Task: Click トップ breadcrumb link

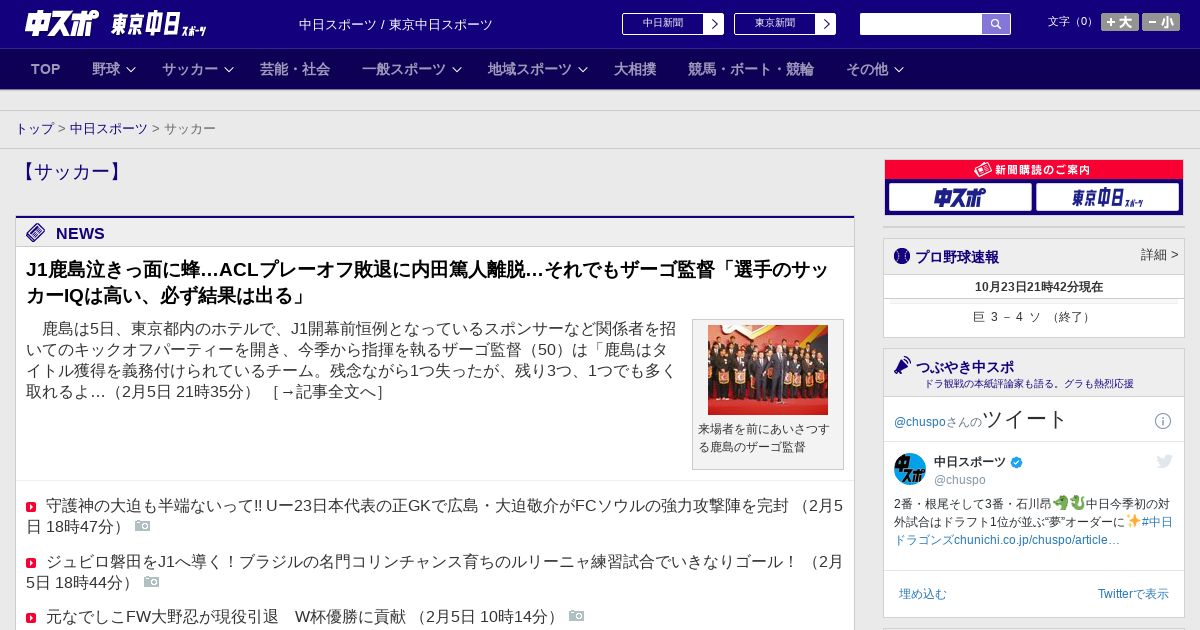Action: point(35,129)
